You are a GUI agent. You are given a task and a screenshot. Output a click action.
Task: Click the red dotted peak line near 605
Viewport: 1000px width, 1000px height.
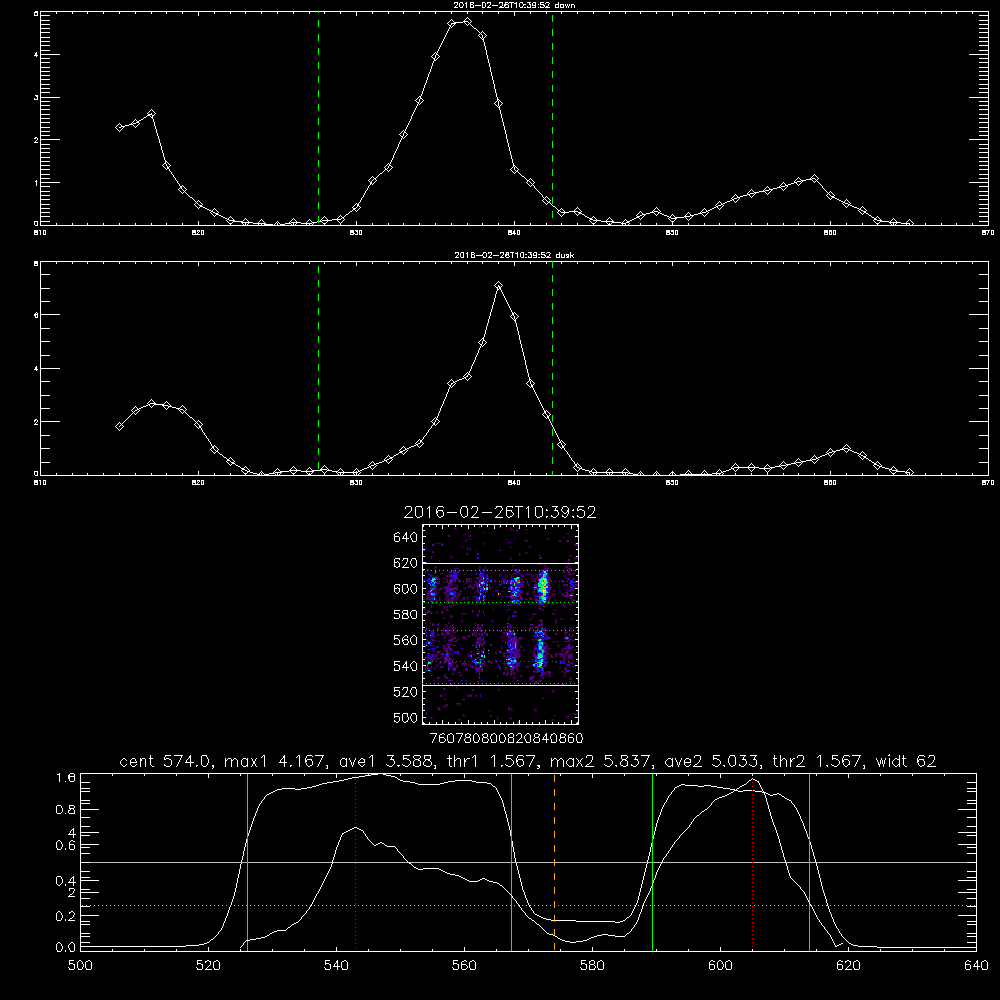(x=753, y=861)
